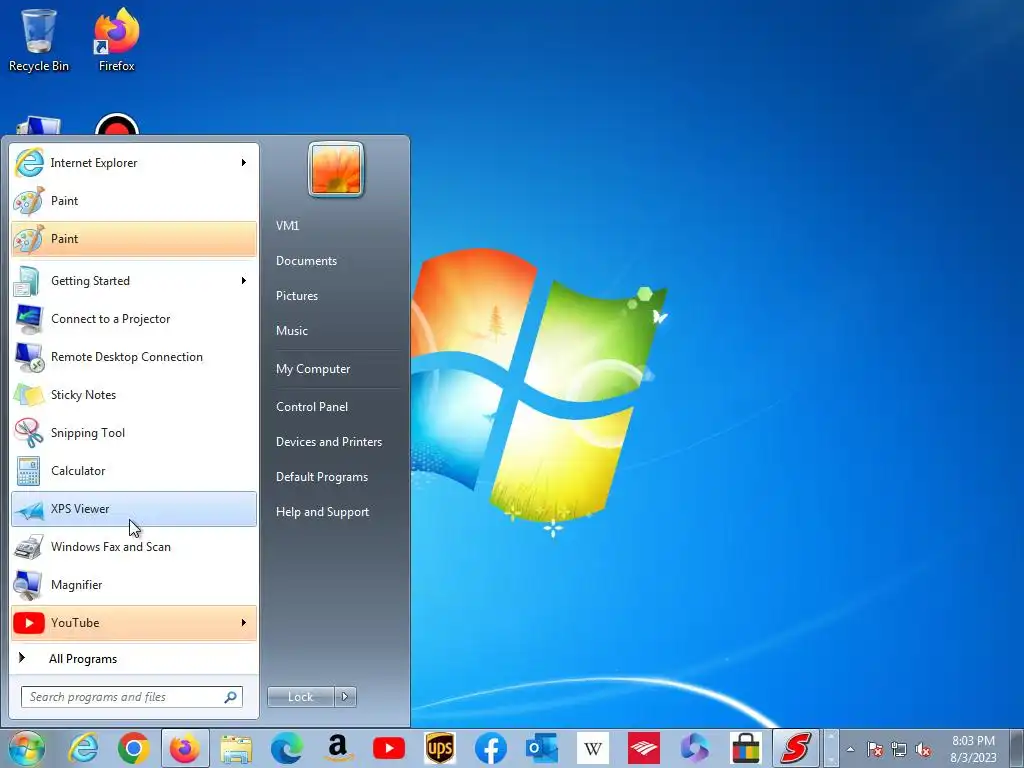Launch the first Paint entry in Start menu
The image size is (1024, 768).
pyautogui.click(x=134, y=200)
